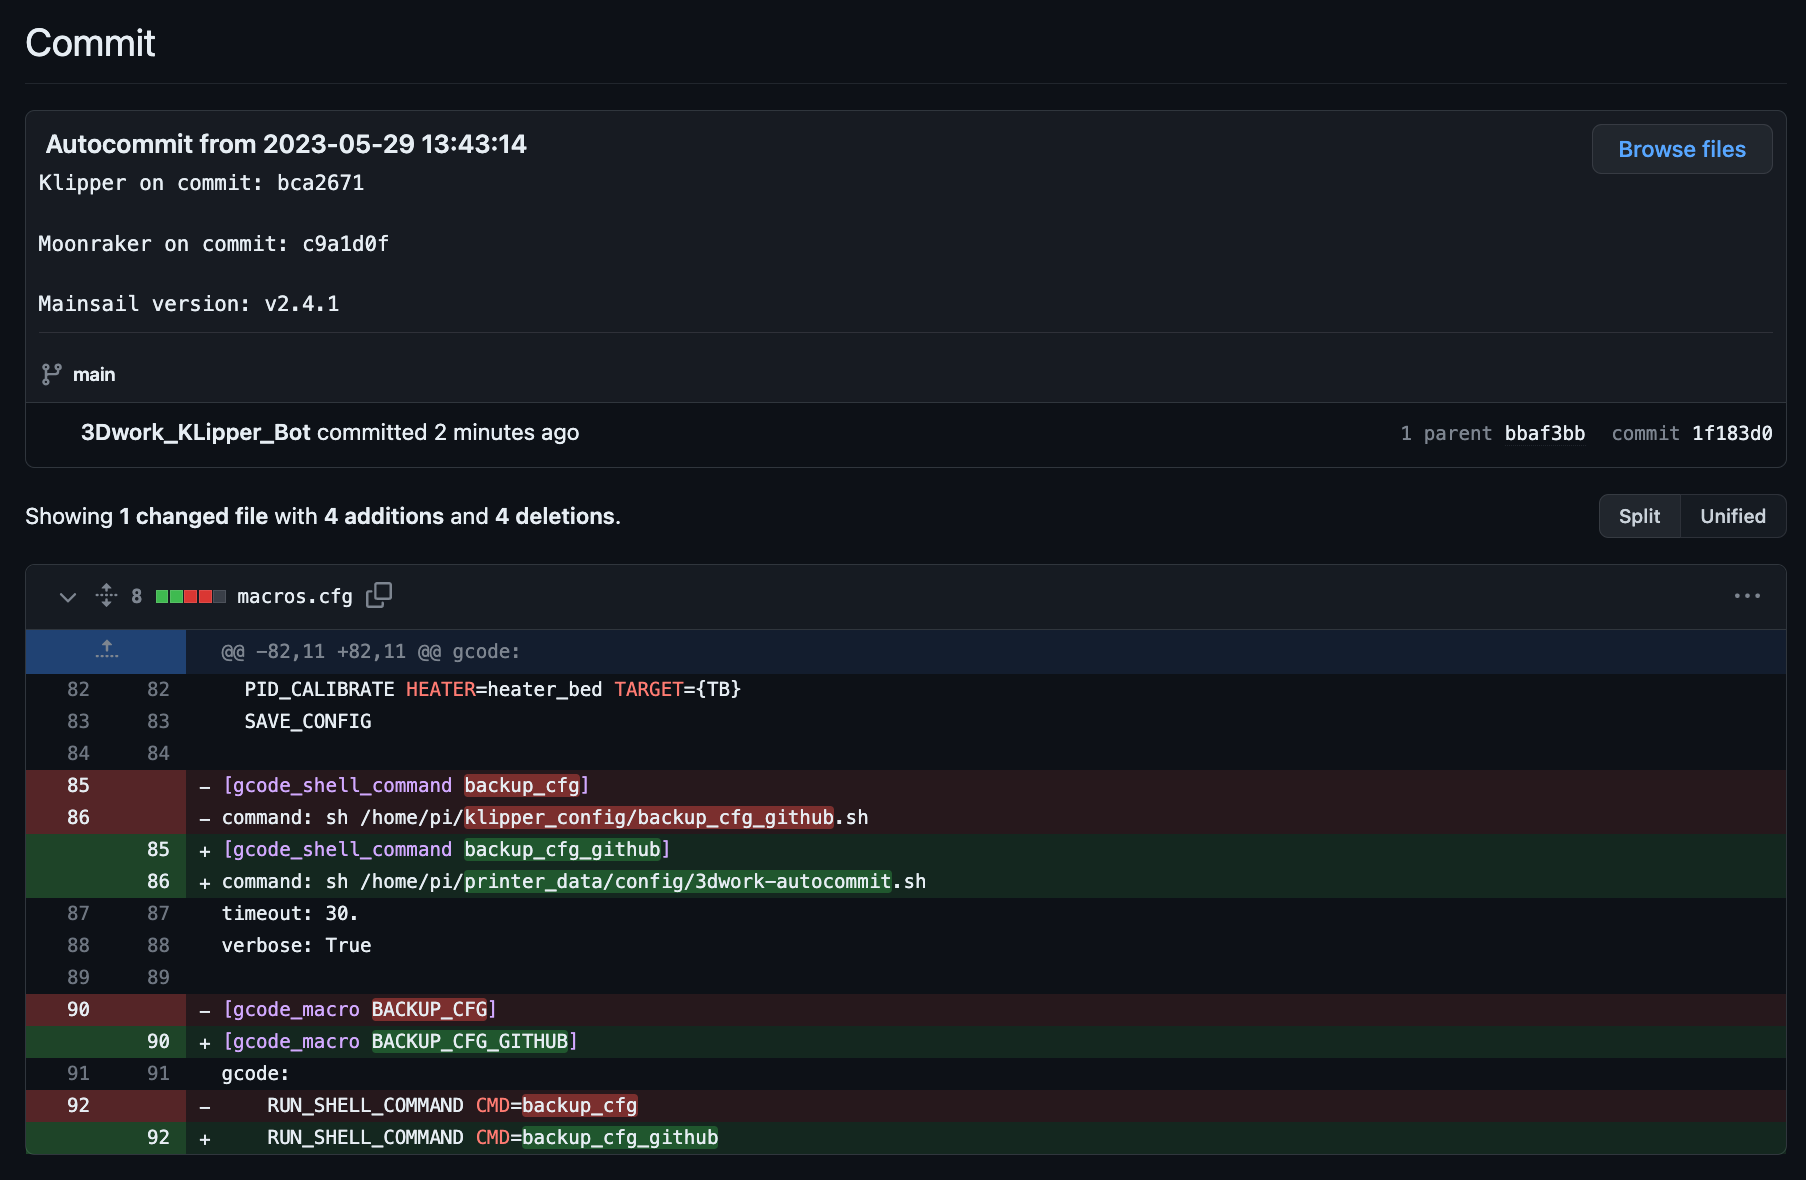Switch to Split diff view

click(x=1639, y=516)
